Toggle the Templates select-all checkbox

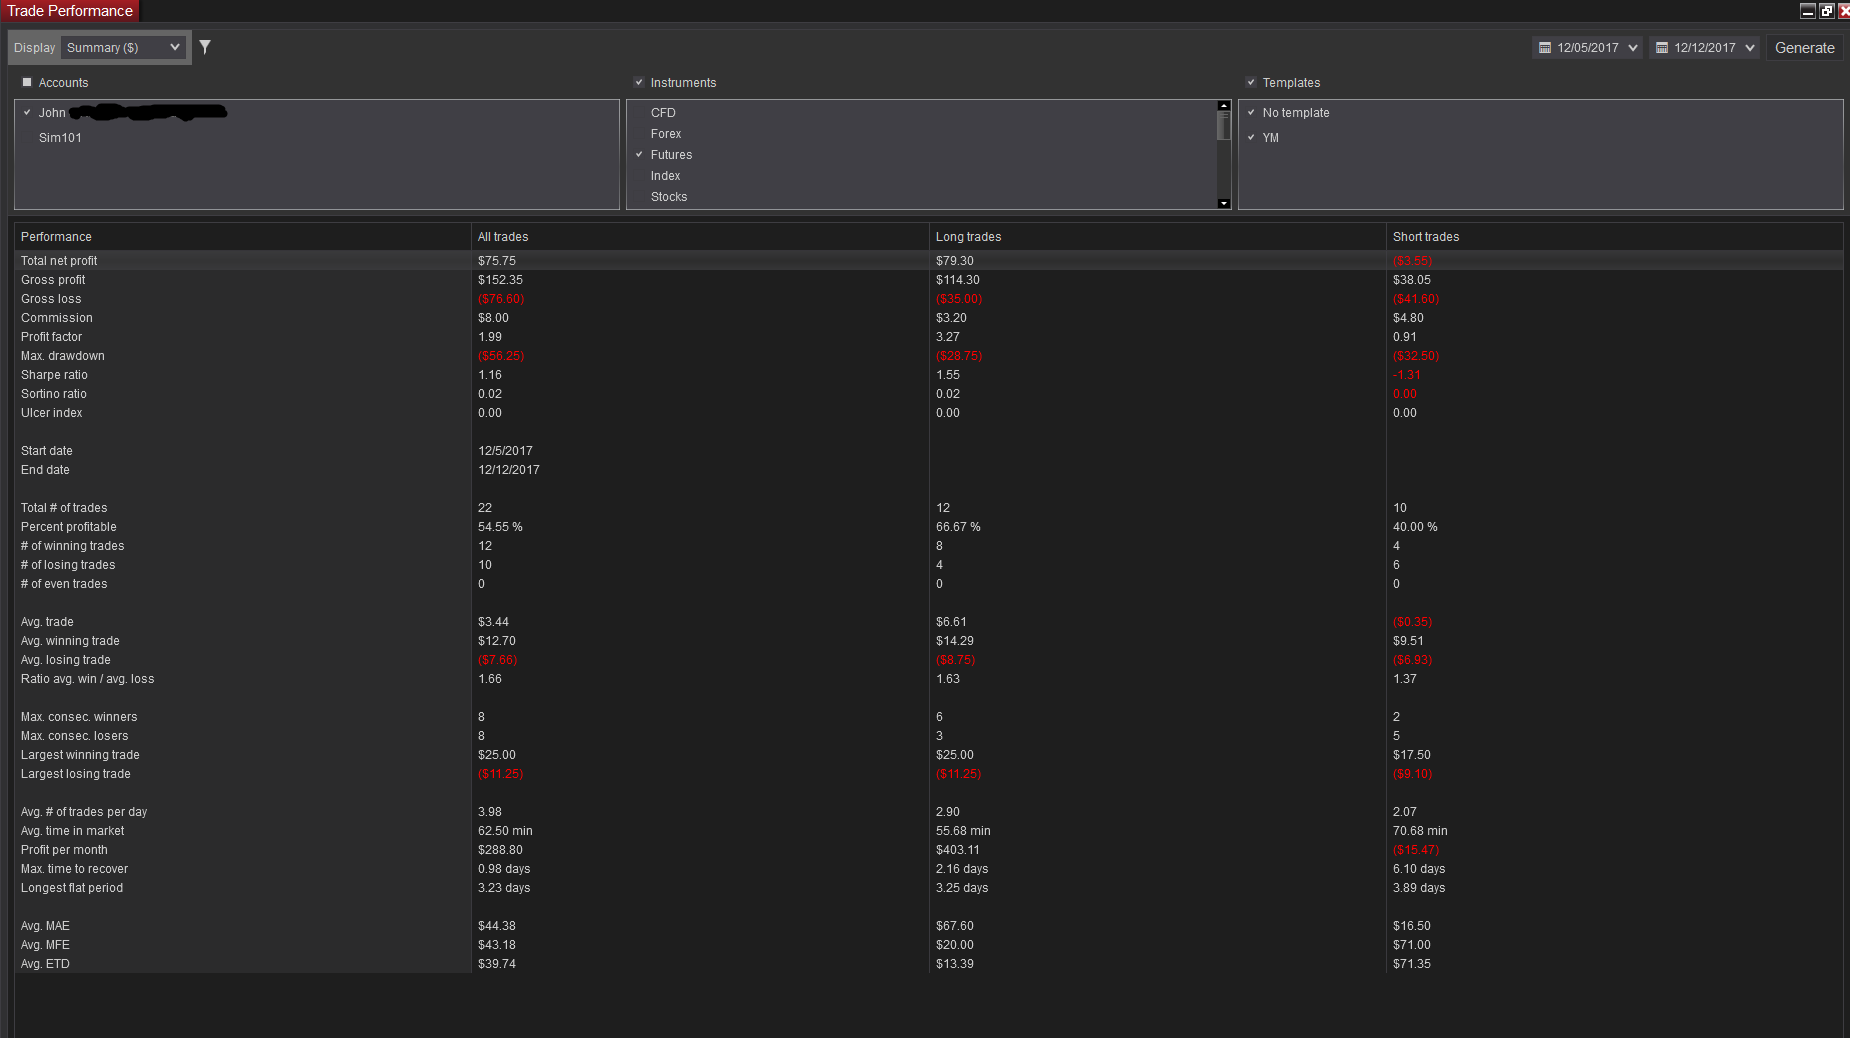pyautogui.click(x=1251, y=82)
